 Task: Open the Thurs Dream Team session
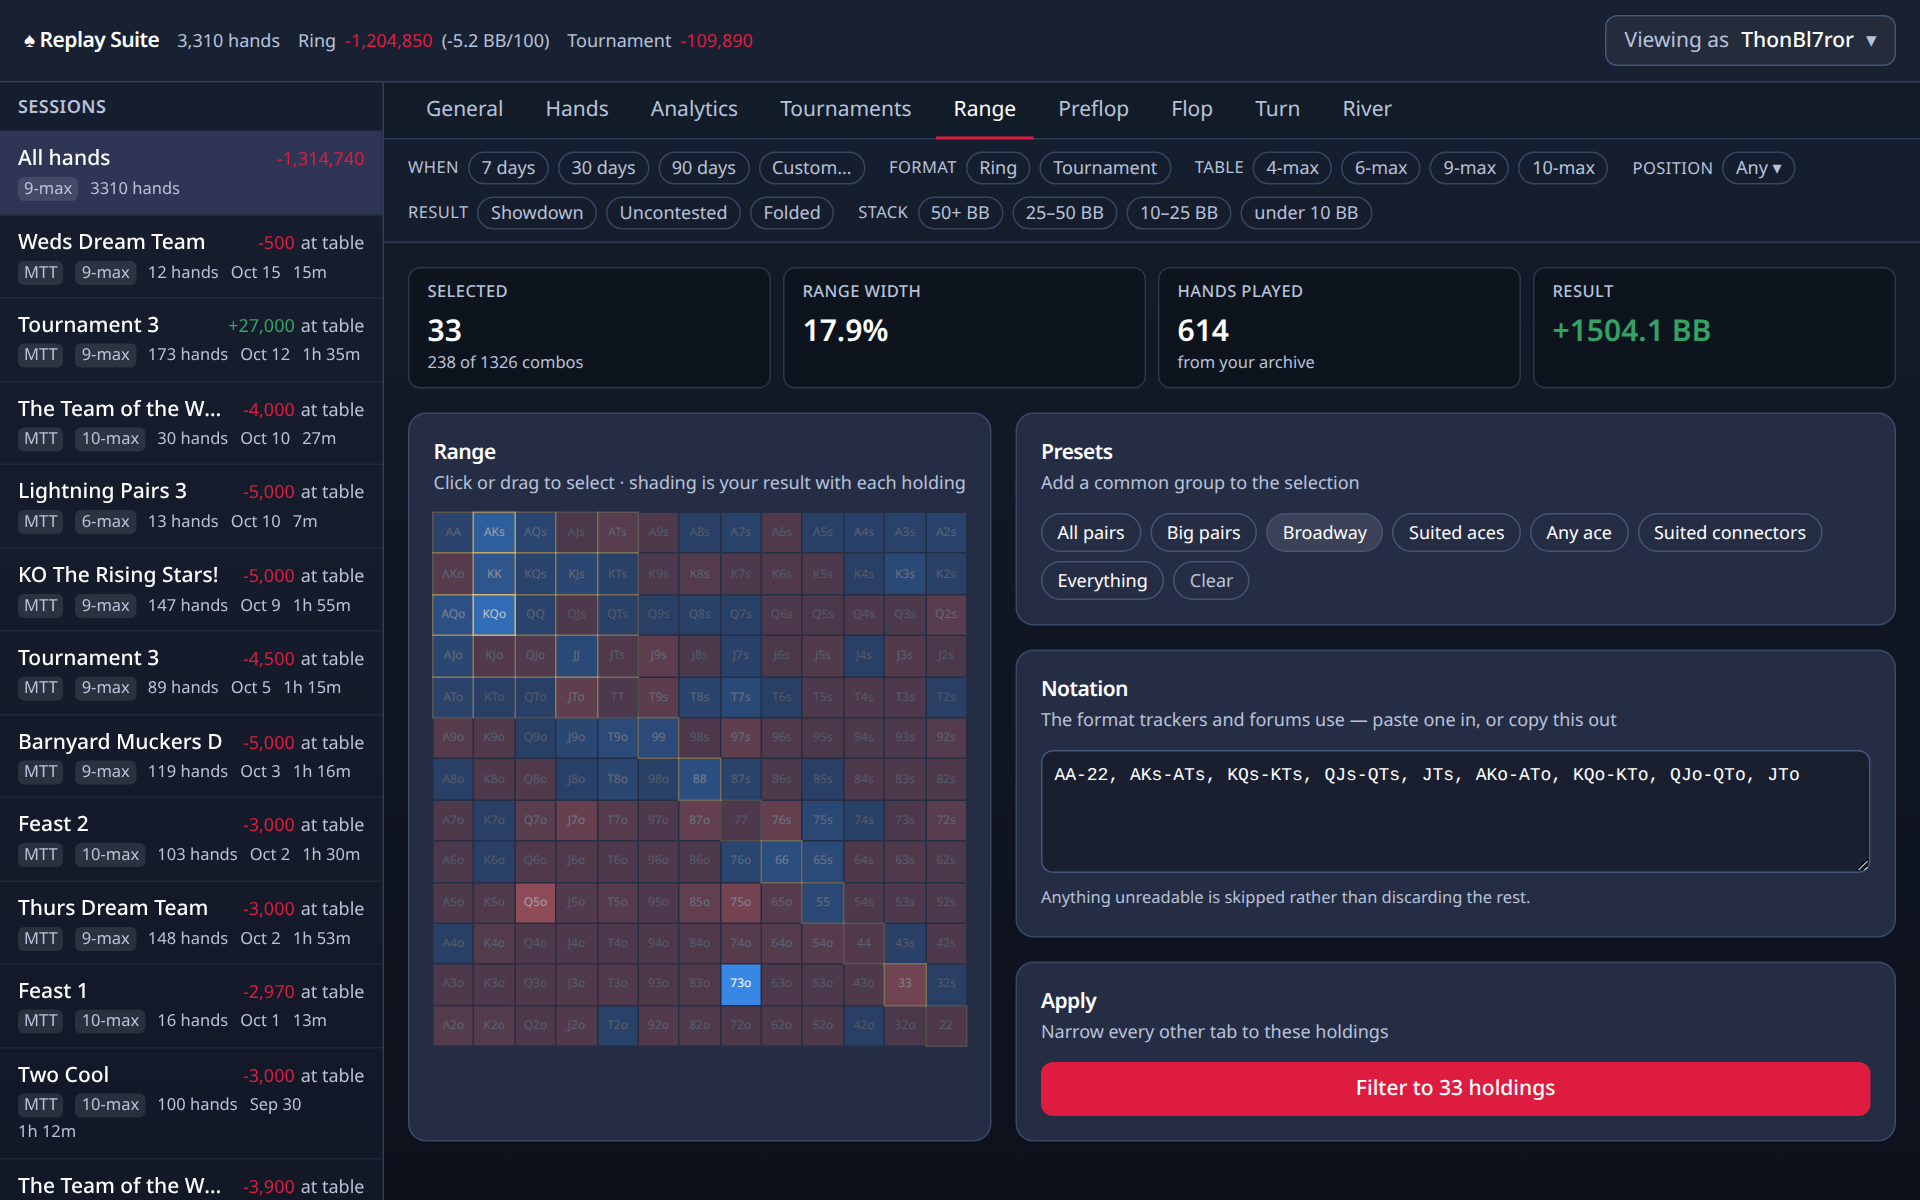(x=191, y=922)
